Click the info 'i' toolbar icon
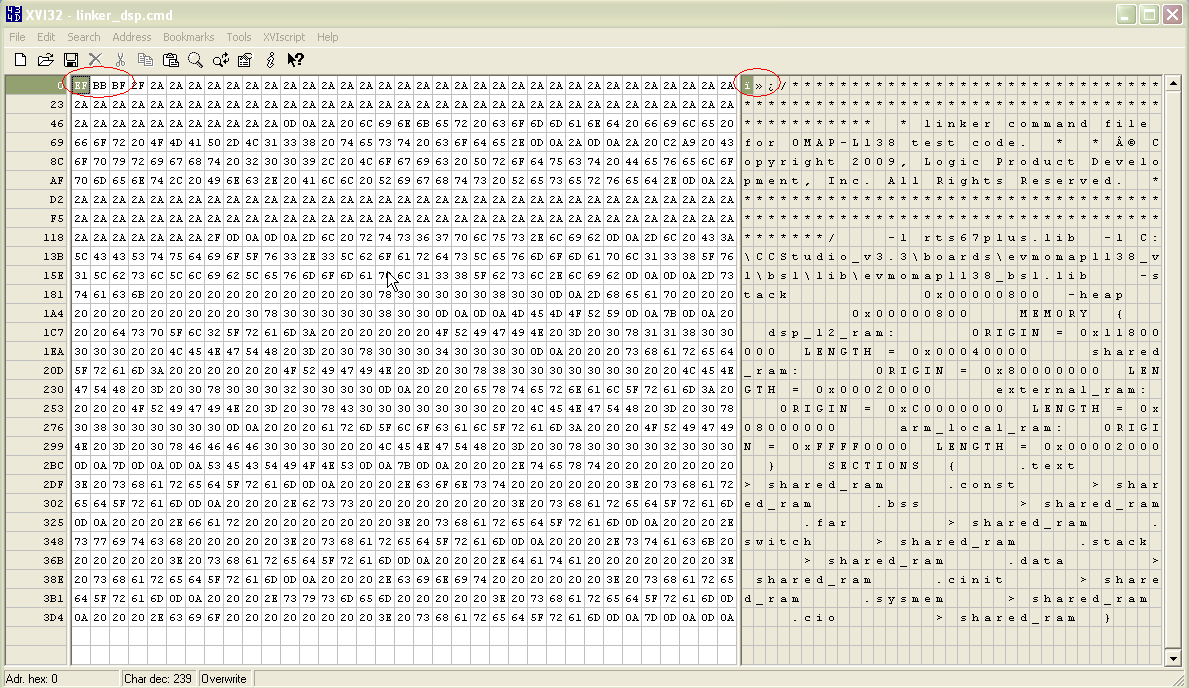 (270, 60)
